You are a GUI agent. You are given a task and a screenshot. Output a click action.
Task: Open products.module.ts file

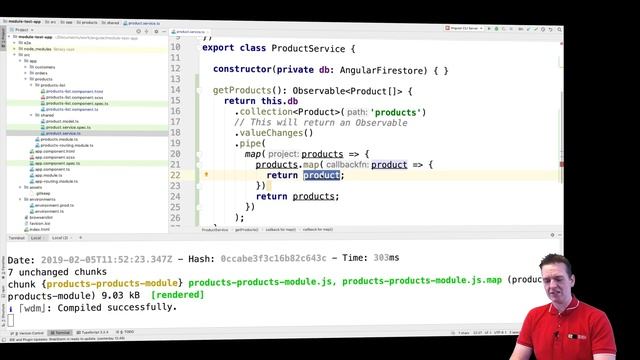[x=56, y=139]
